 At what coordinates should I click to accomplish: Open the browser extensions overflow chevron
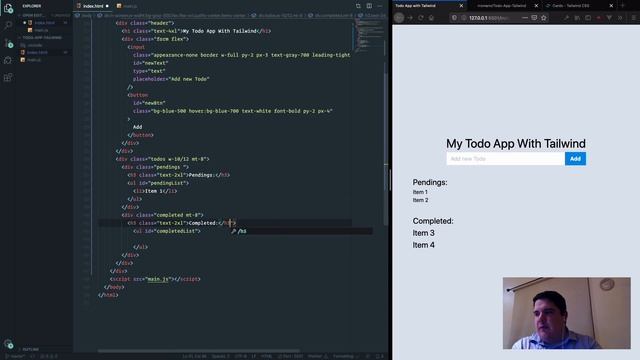click(x=620, y=18)
